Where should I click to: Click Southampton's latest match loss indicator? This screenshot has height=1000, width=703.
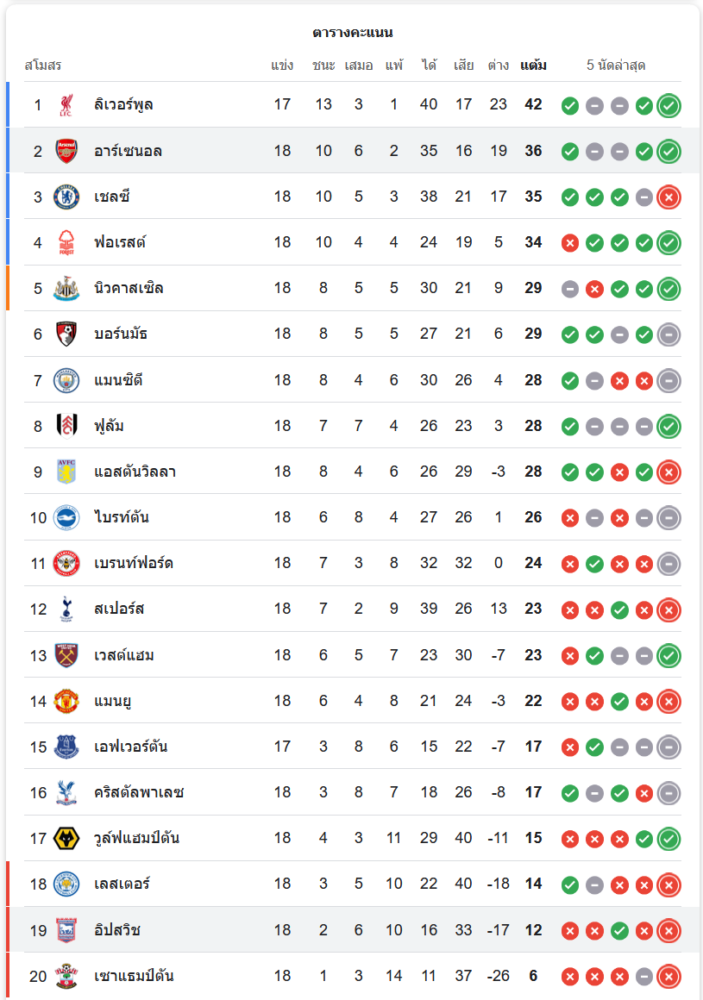click(x=669, y=976)
